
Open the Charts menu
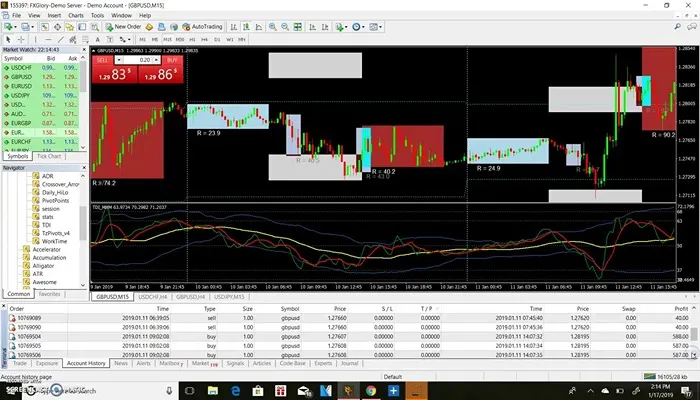(x=66, y=17)
